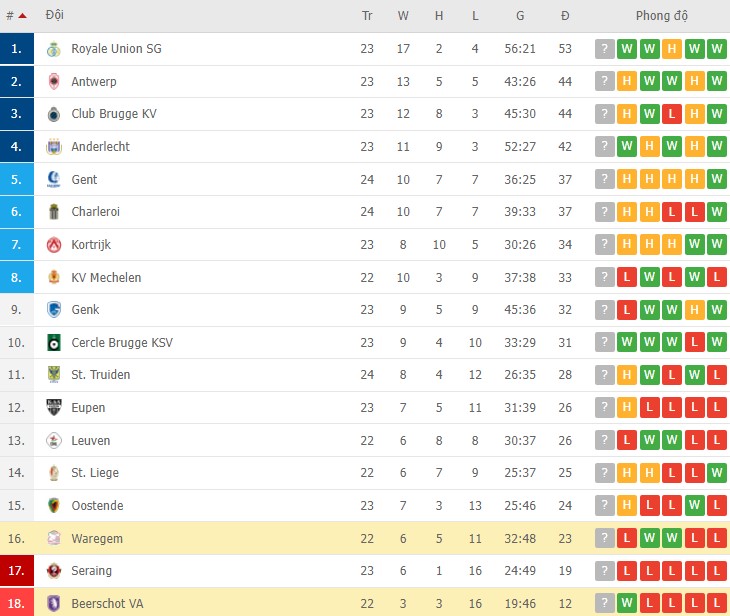This screenshot has height=616, width=730.
Task: Click Beerschot VA's green W form badge
Action: (x=627, y=604)
